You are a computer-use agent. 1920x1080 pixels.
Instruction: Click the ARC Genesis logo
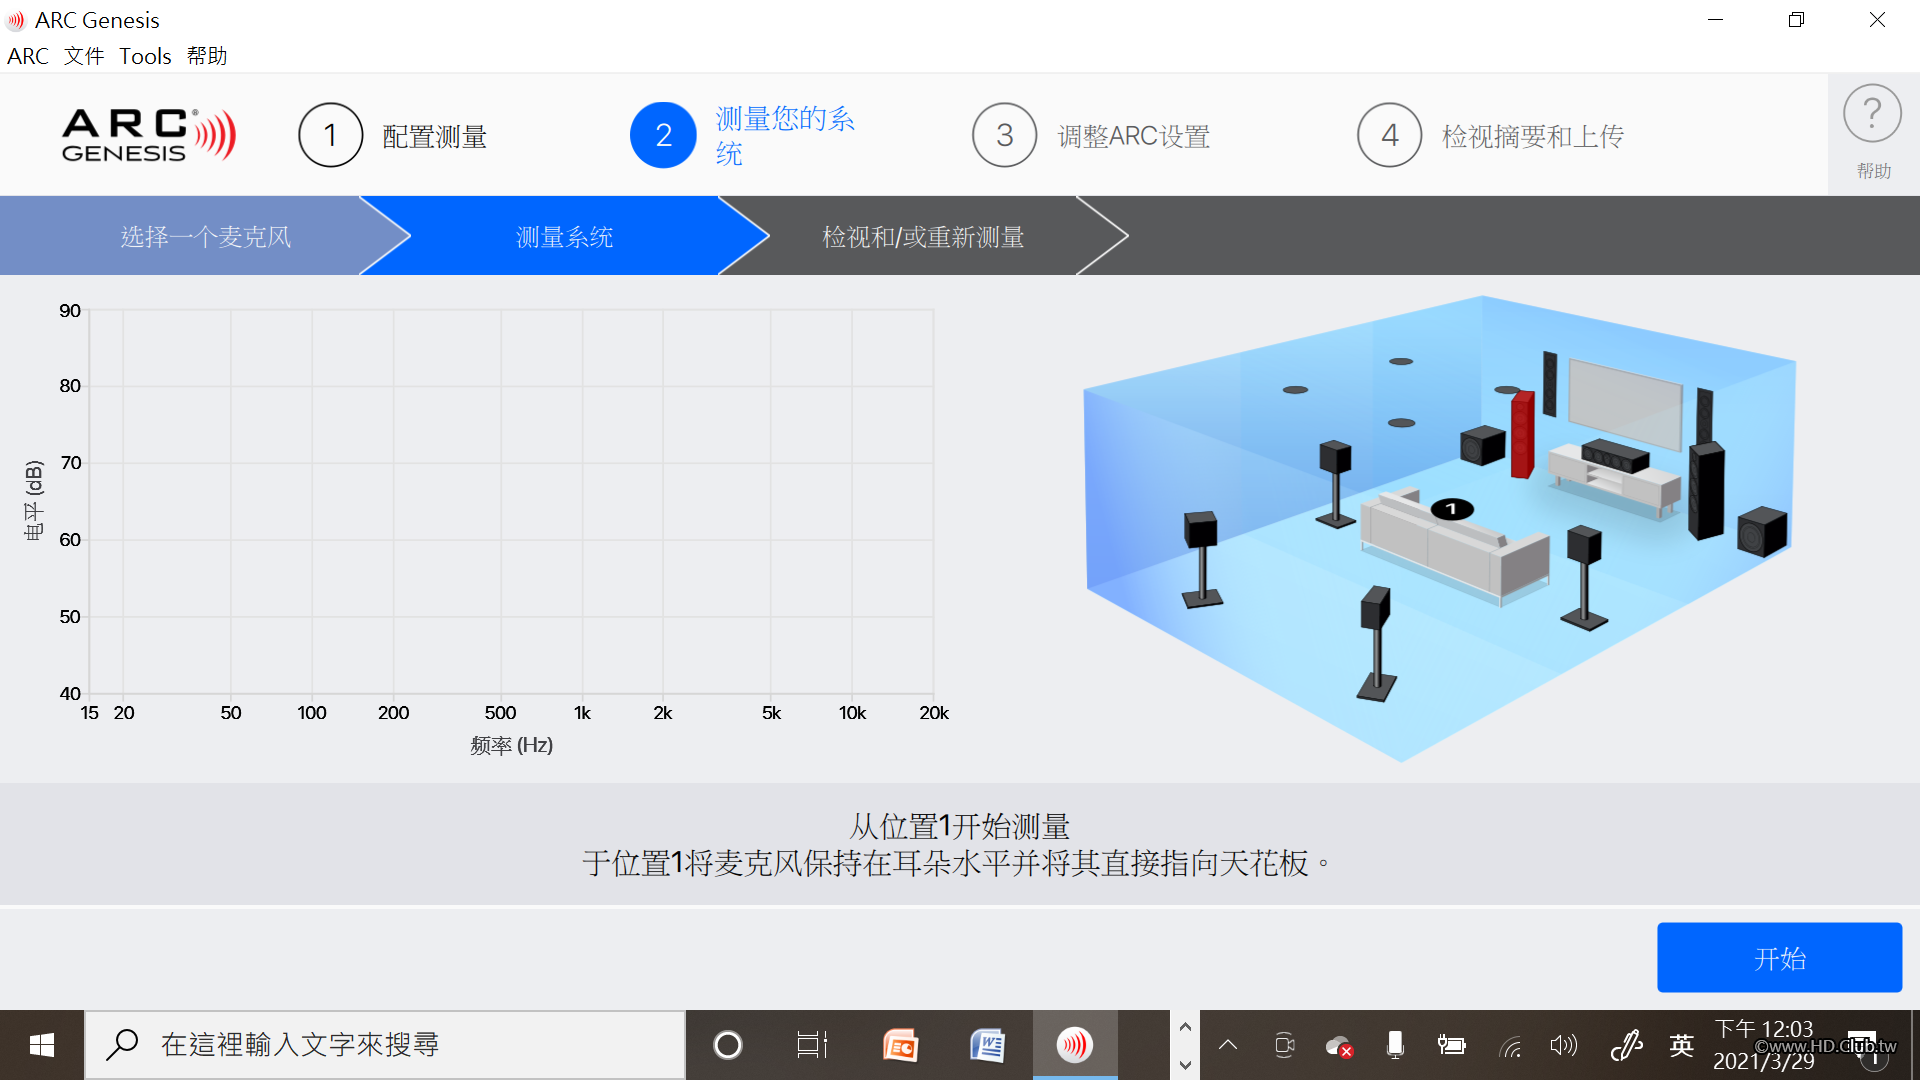148,135
